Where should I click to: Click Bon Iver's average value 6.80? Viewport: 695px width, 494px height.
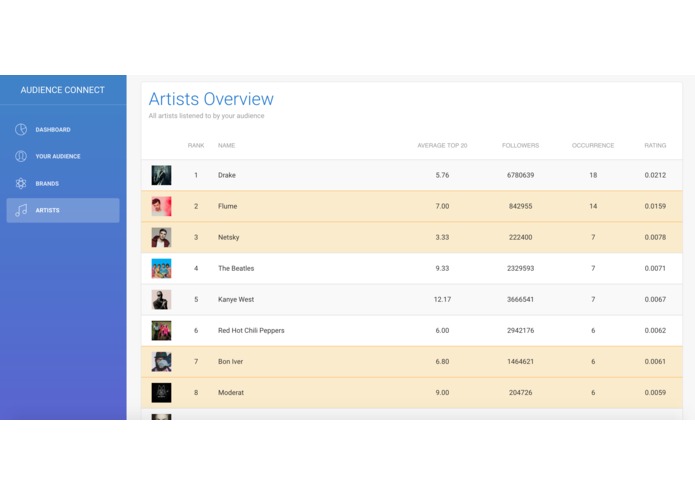coord(442,362)
